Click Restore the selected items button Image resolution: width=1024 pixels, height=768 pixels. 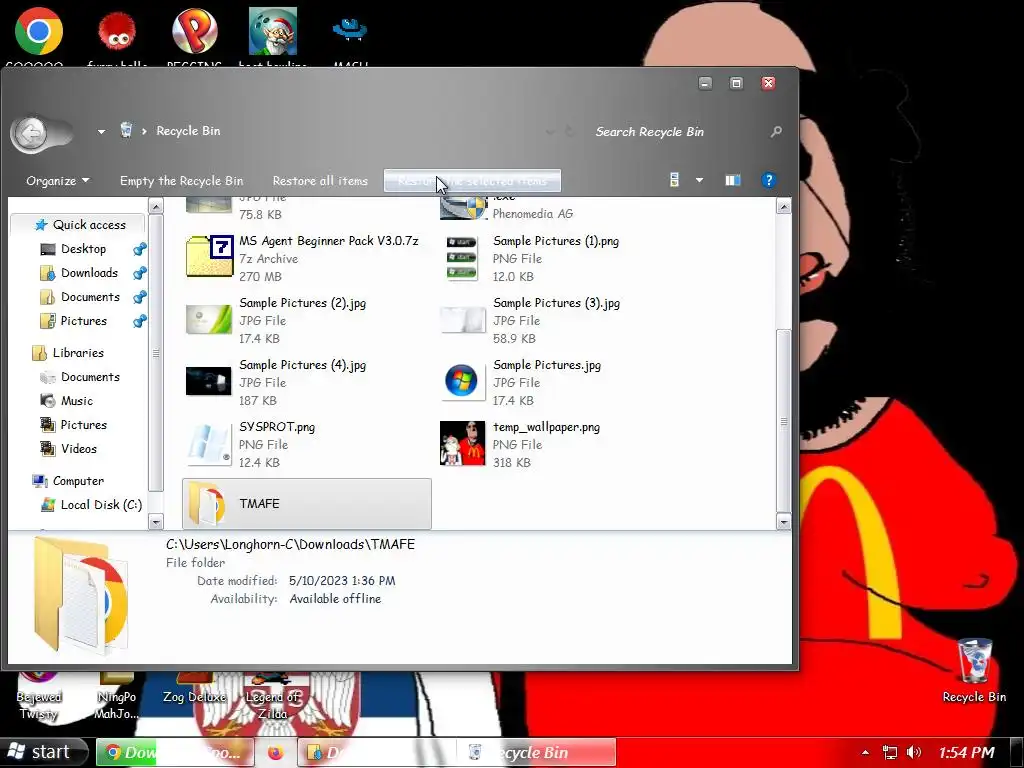pyautogui.click(x=472, y=181)
